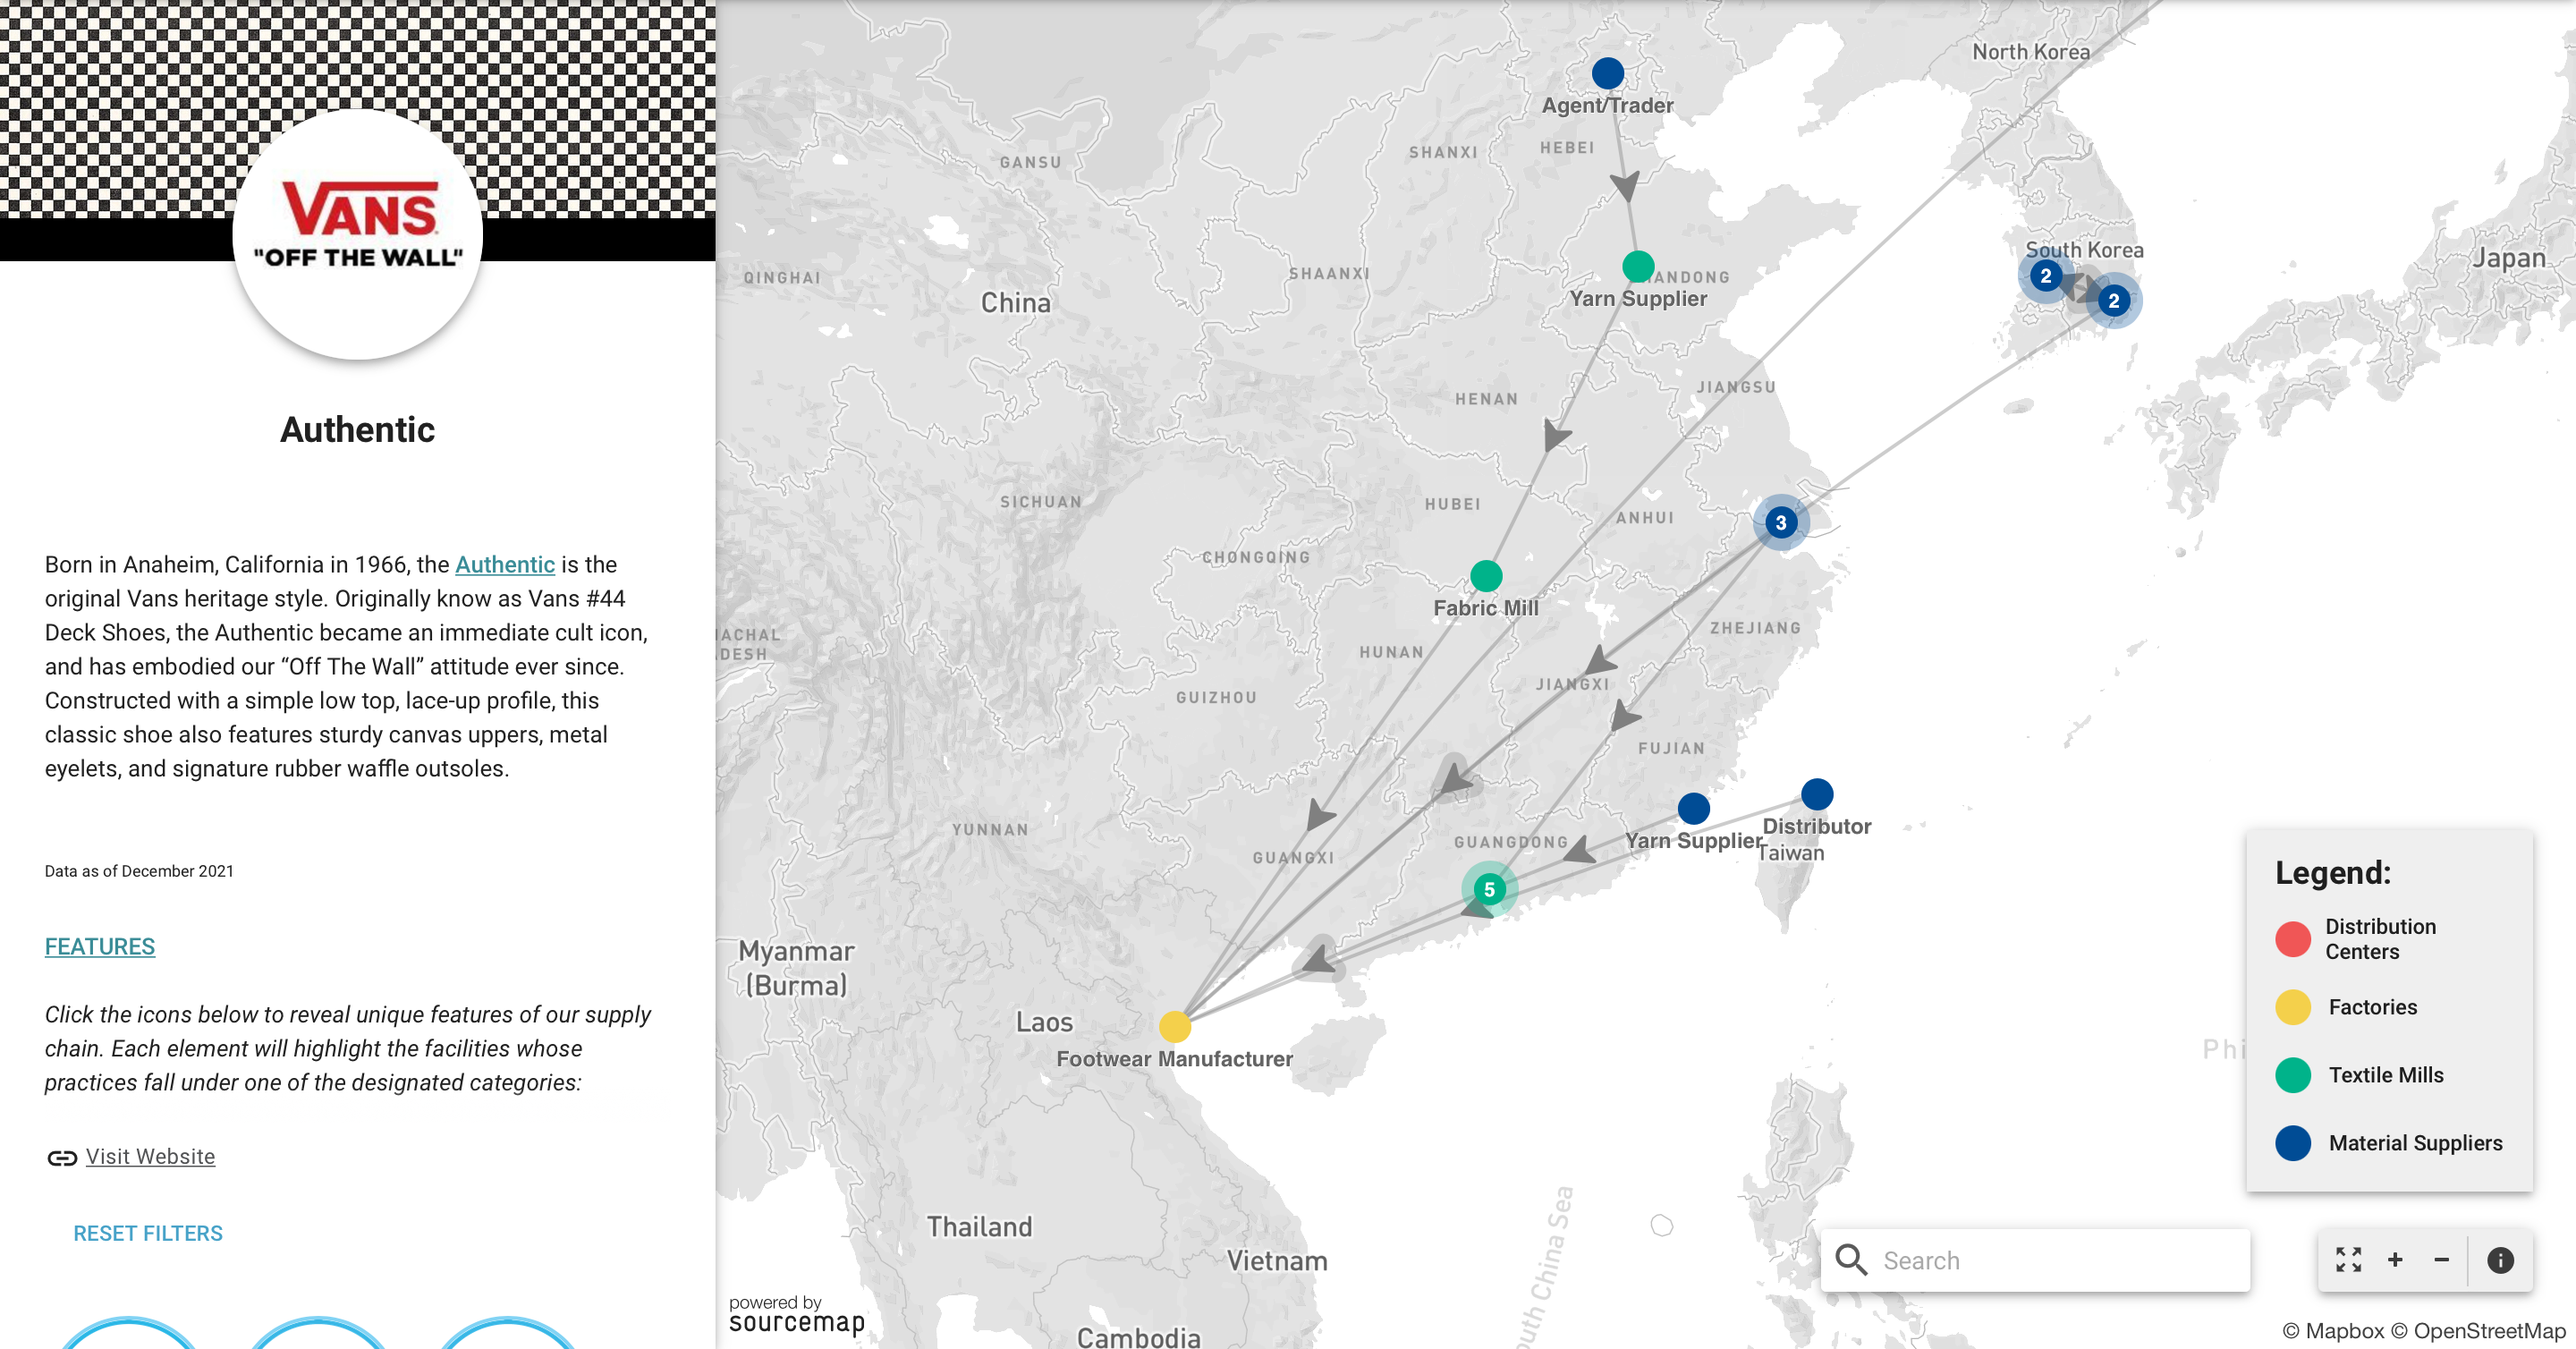The height and width of the screenshot is (1349, 2576).
Task: Select the Agent/Trader blue map marker
Action: tap(1607, 73)
